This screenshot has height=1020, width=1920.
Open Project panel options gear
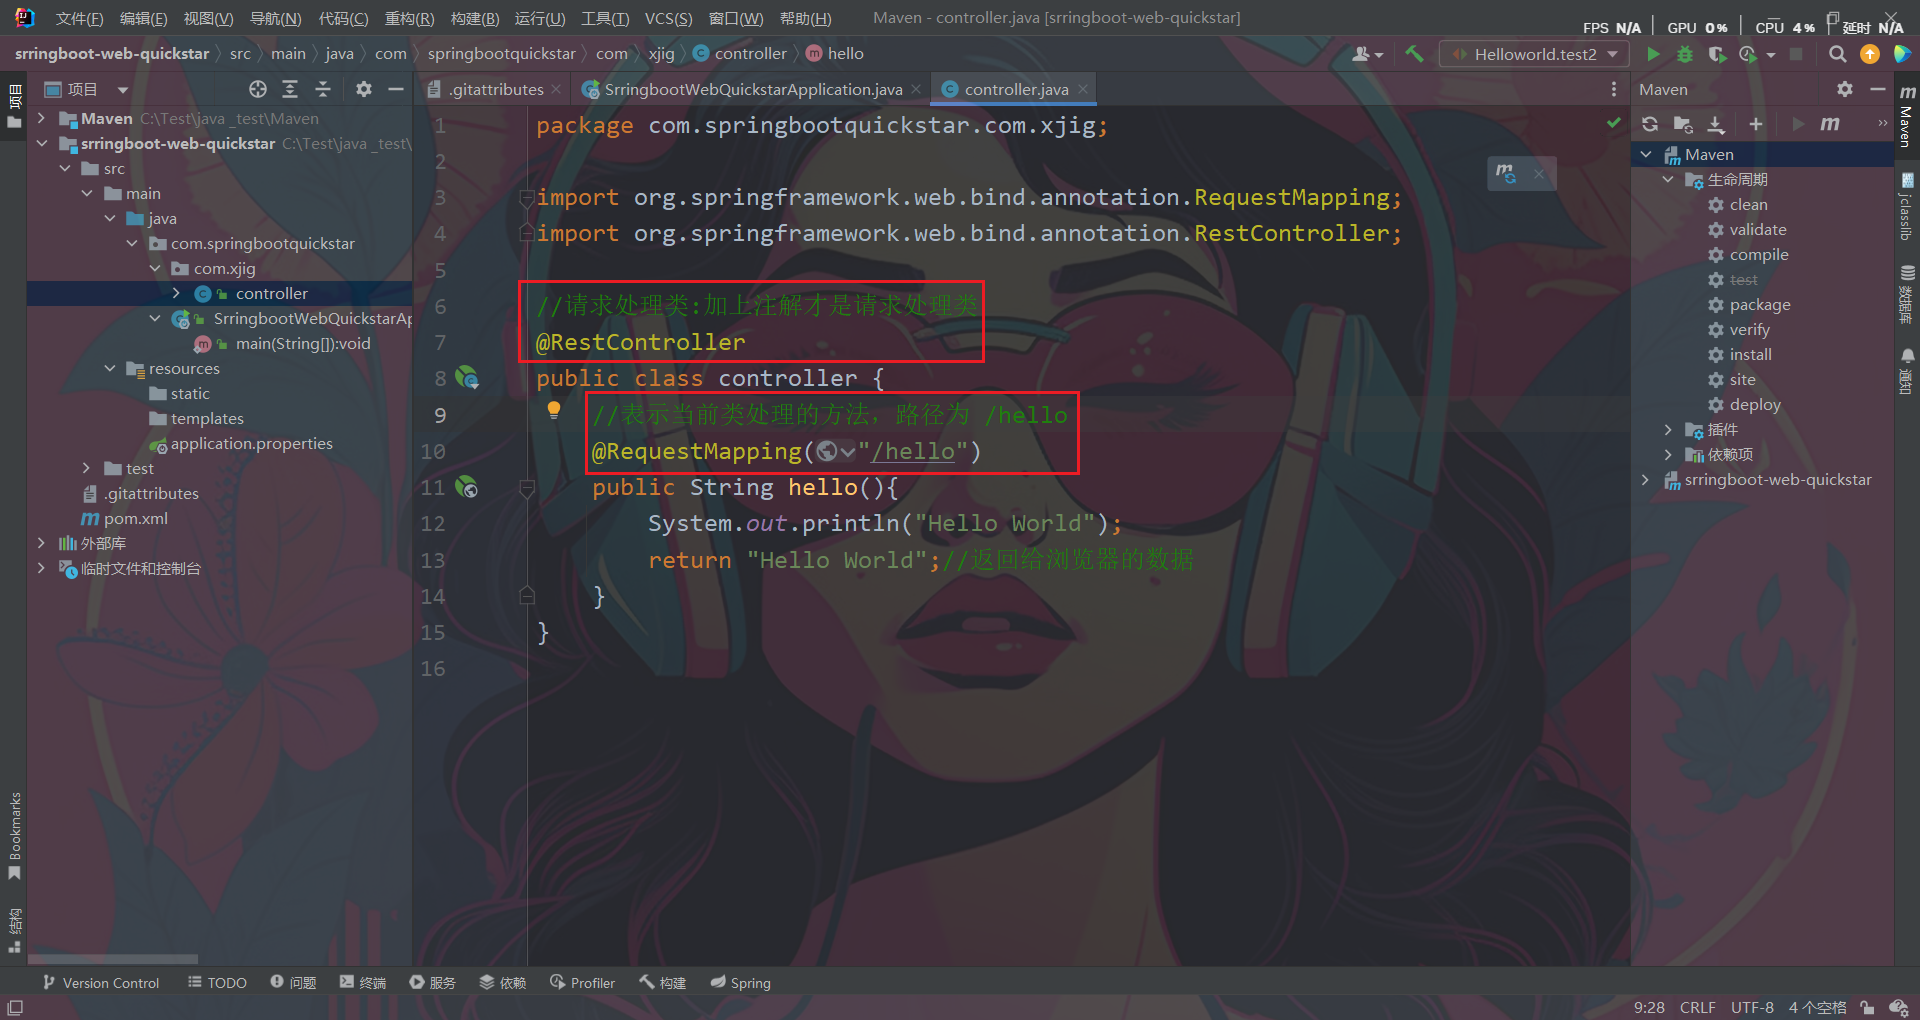(x=364, y=89)
